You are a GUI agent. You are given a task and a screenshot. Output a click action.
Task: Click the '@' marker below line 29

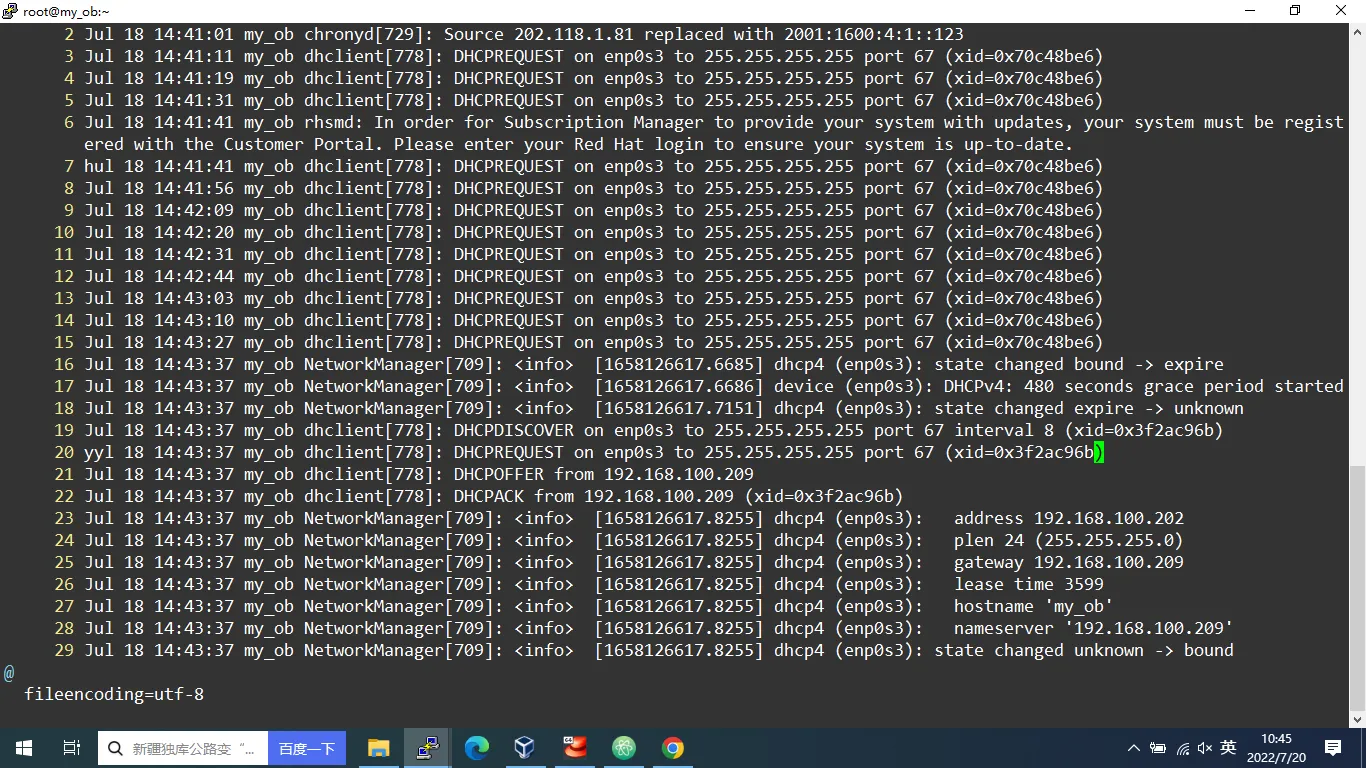click(x=9, y=672)
